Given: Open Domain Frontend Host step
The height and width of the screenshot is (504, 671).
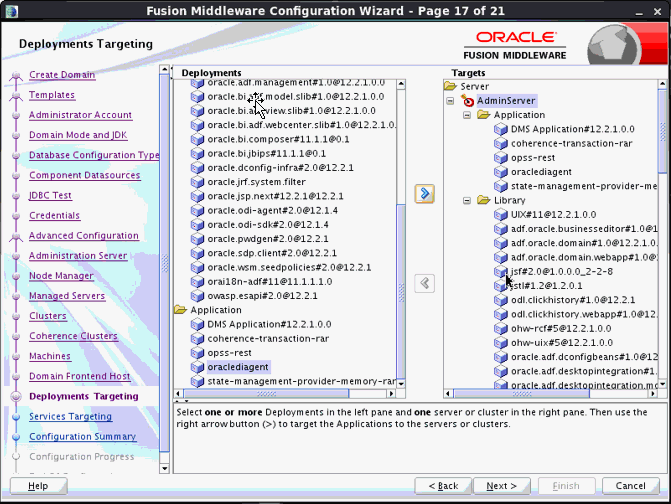Looking at the screenshot, I should pyautogui.click(x=80, y=377).
